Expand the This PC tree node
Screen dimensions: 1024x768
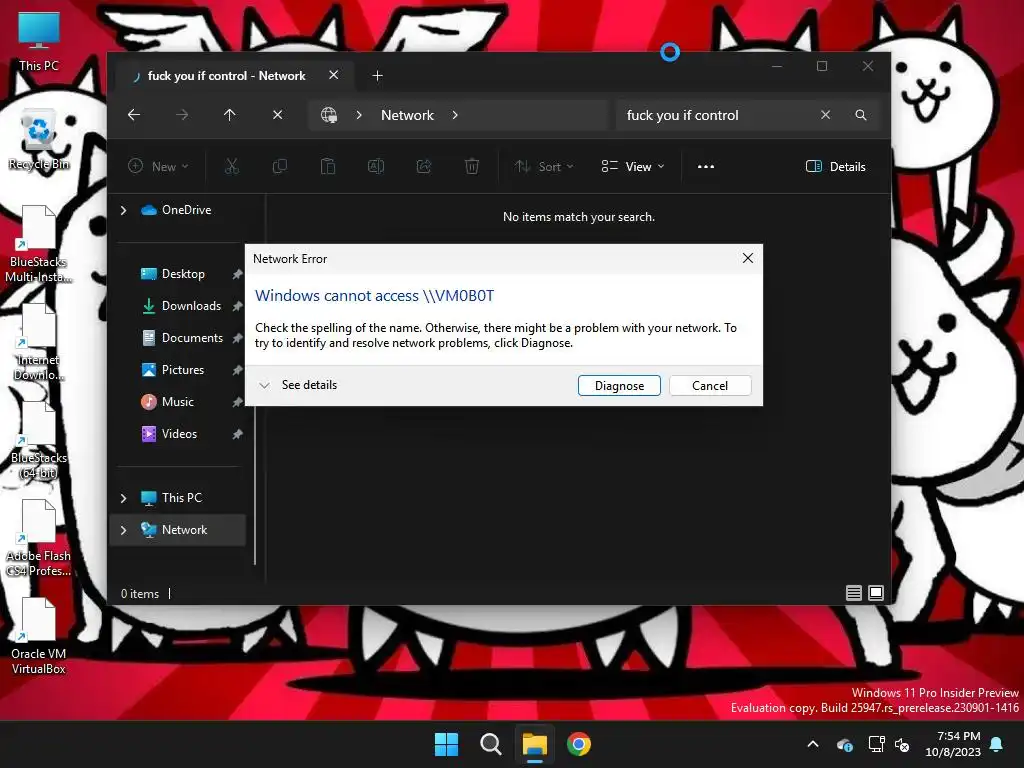123,498
